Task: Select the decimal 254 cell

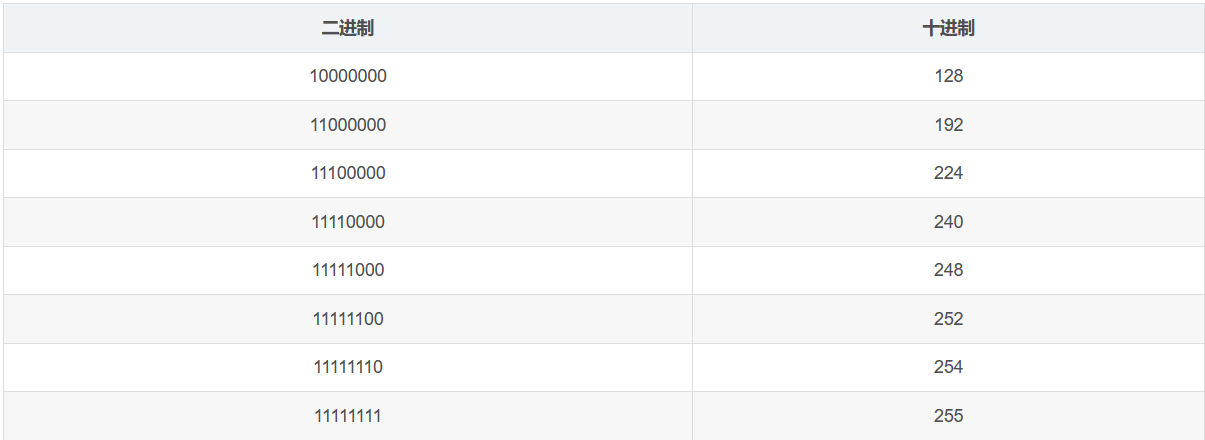Action: (947, 367)
